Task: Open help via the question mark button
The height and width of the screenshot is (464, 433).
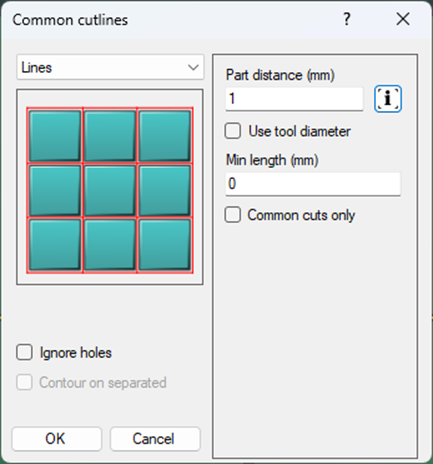Action: pos(347,19)
